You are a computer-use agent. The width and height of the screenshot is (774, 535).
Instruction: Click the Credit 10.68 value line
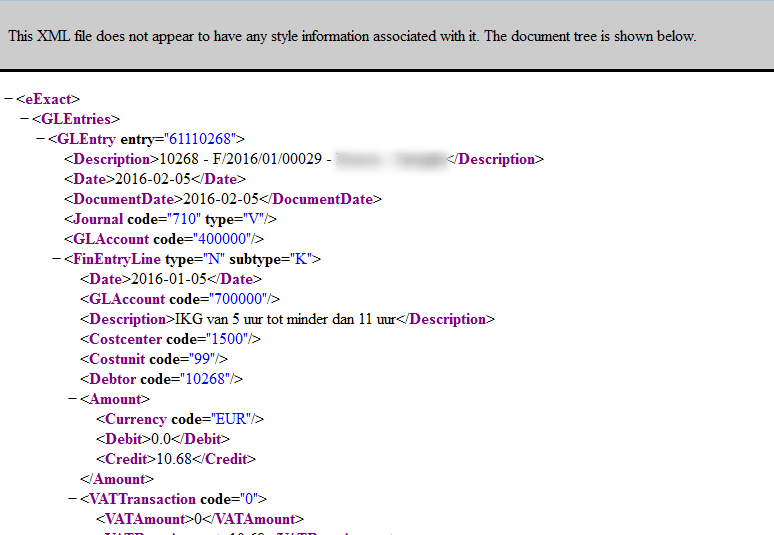(176, 459)
